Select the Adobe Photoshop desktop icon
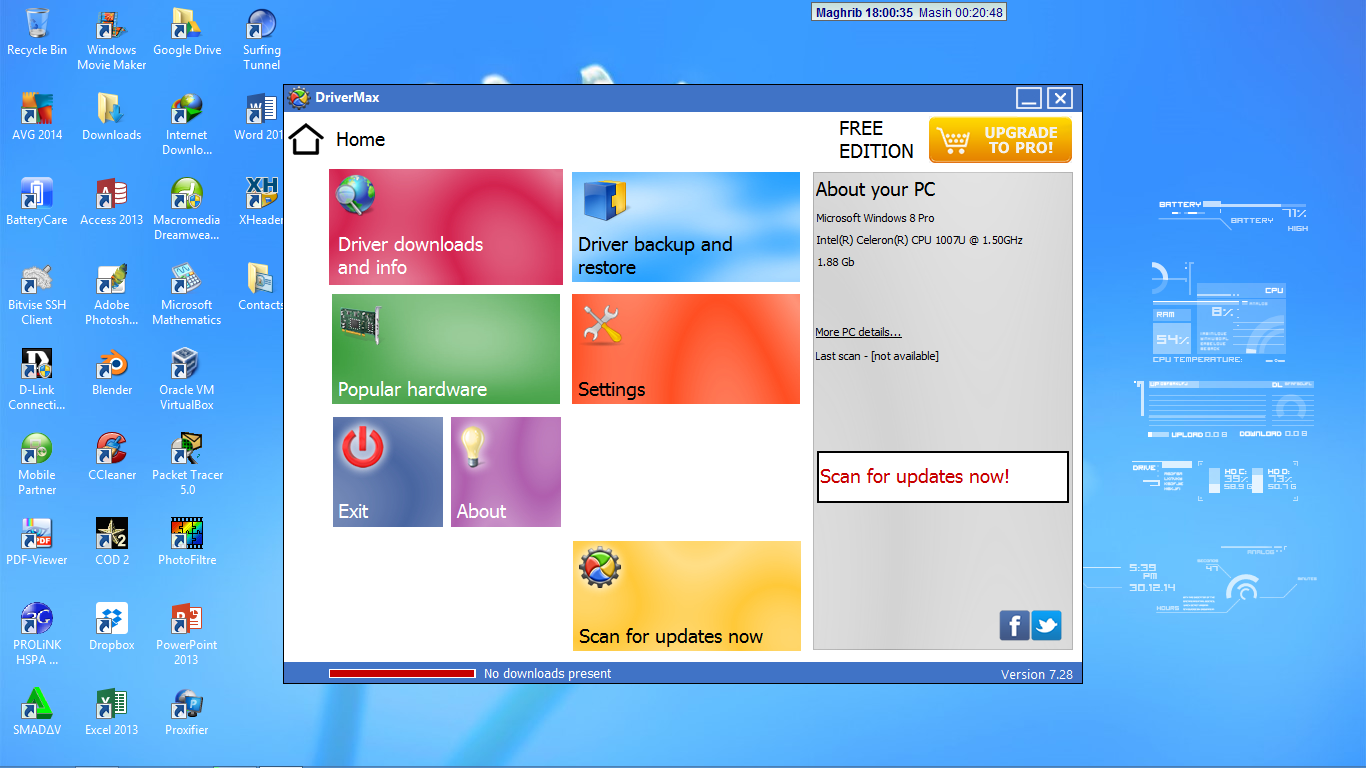This screenshot has height=768, width=1366. click(112, 295)
